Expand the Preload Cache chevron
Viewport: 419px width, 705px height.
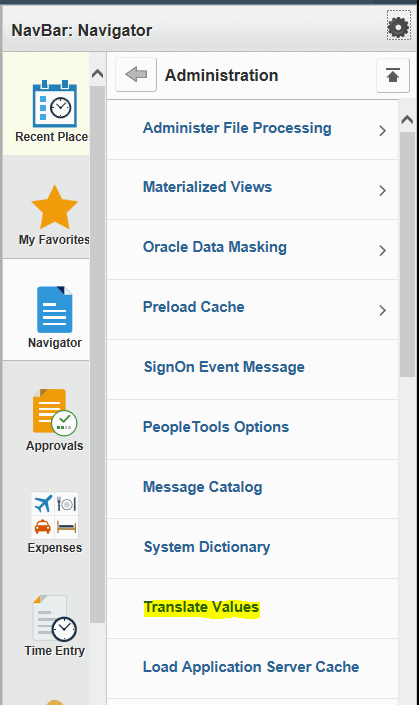click(383, 310)
